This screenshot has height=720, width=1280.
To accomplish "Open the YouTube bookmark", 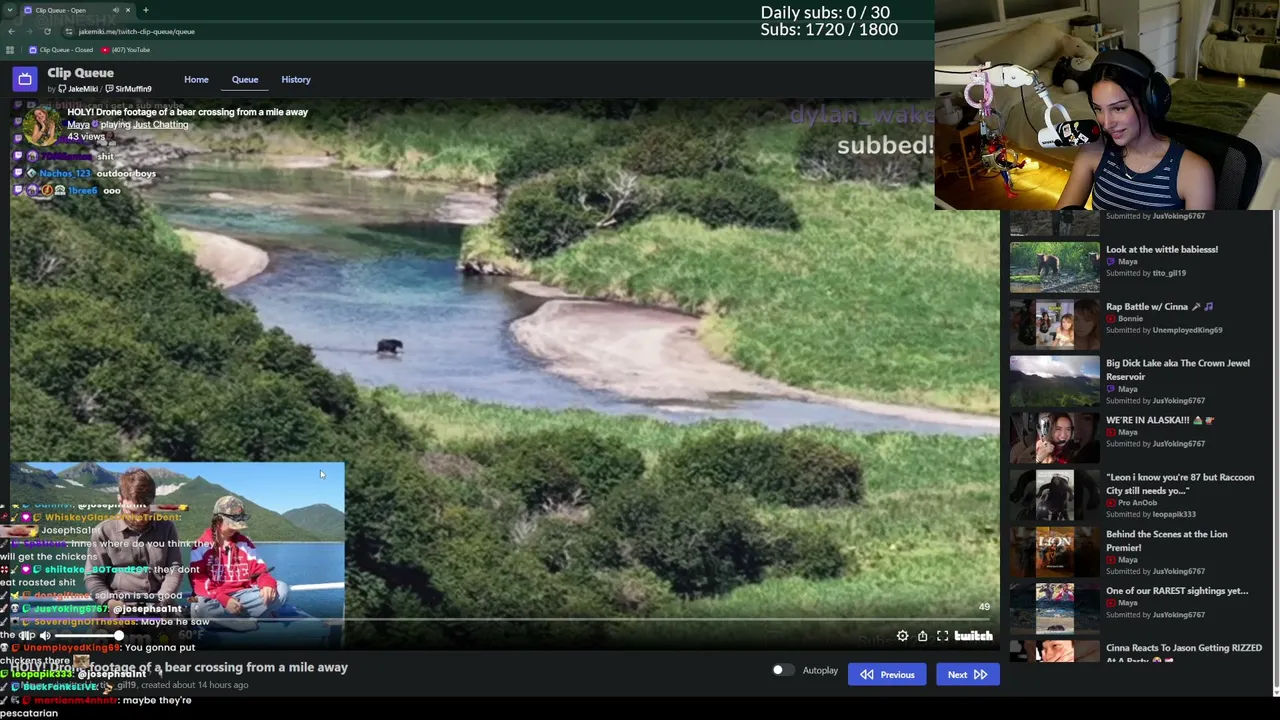I will (126, 50).
